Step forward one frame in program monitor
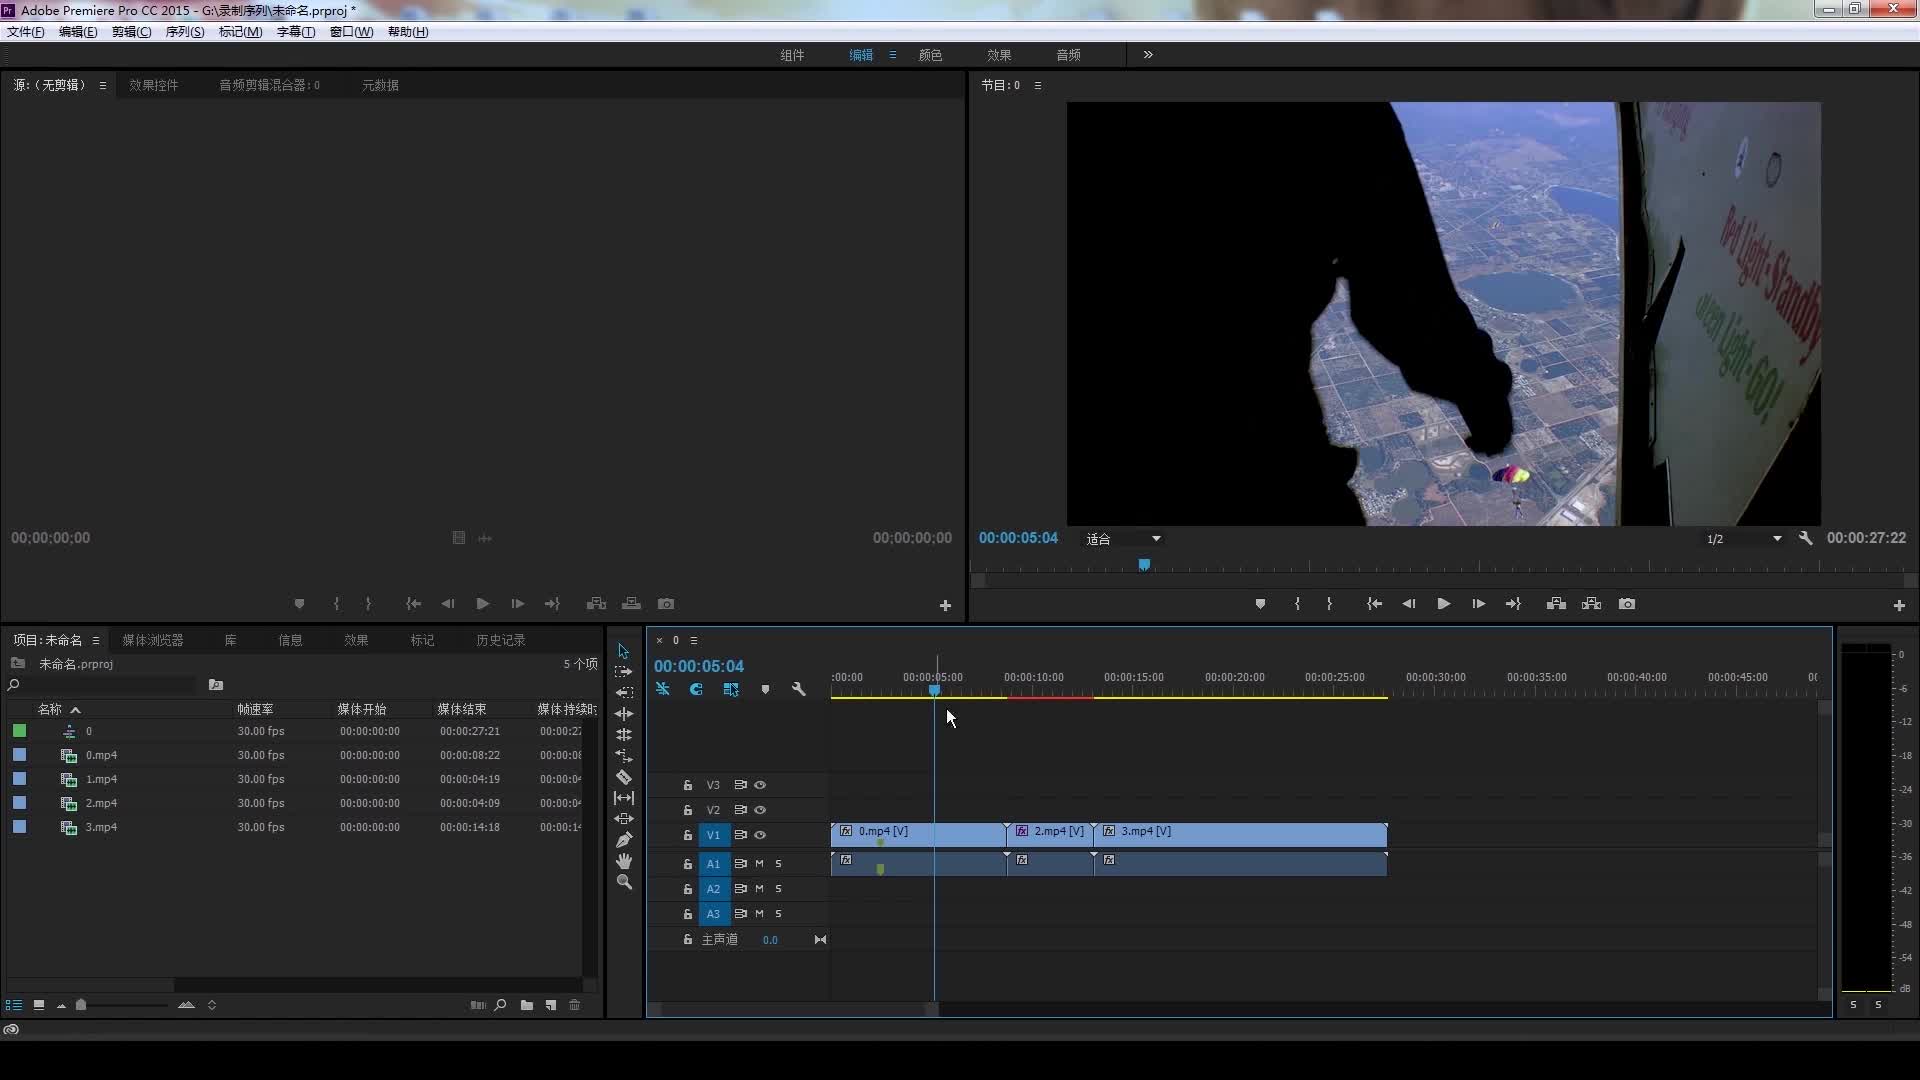 pos(1478,604)
